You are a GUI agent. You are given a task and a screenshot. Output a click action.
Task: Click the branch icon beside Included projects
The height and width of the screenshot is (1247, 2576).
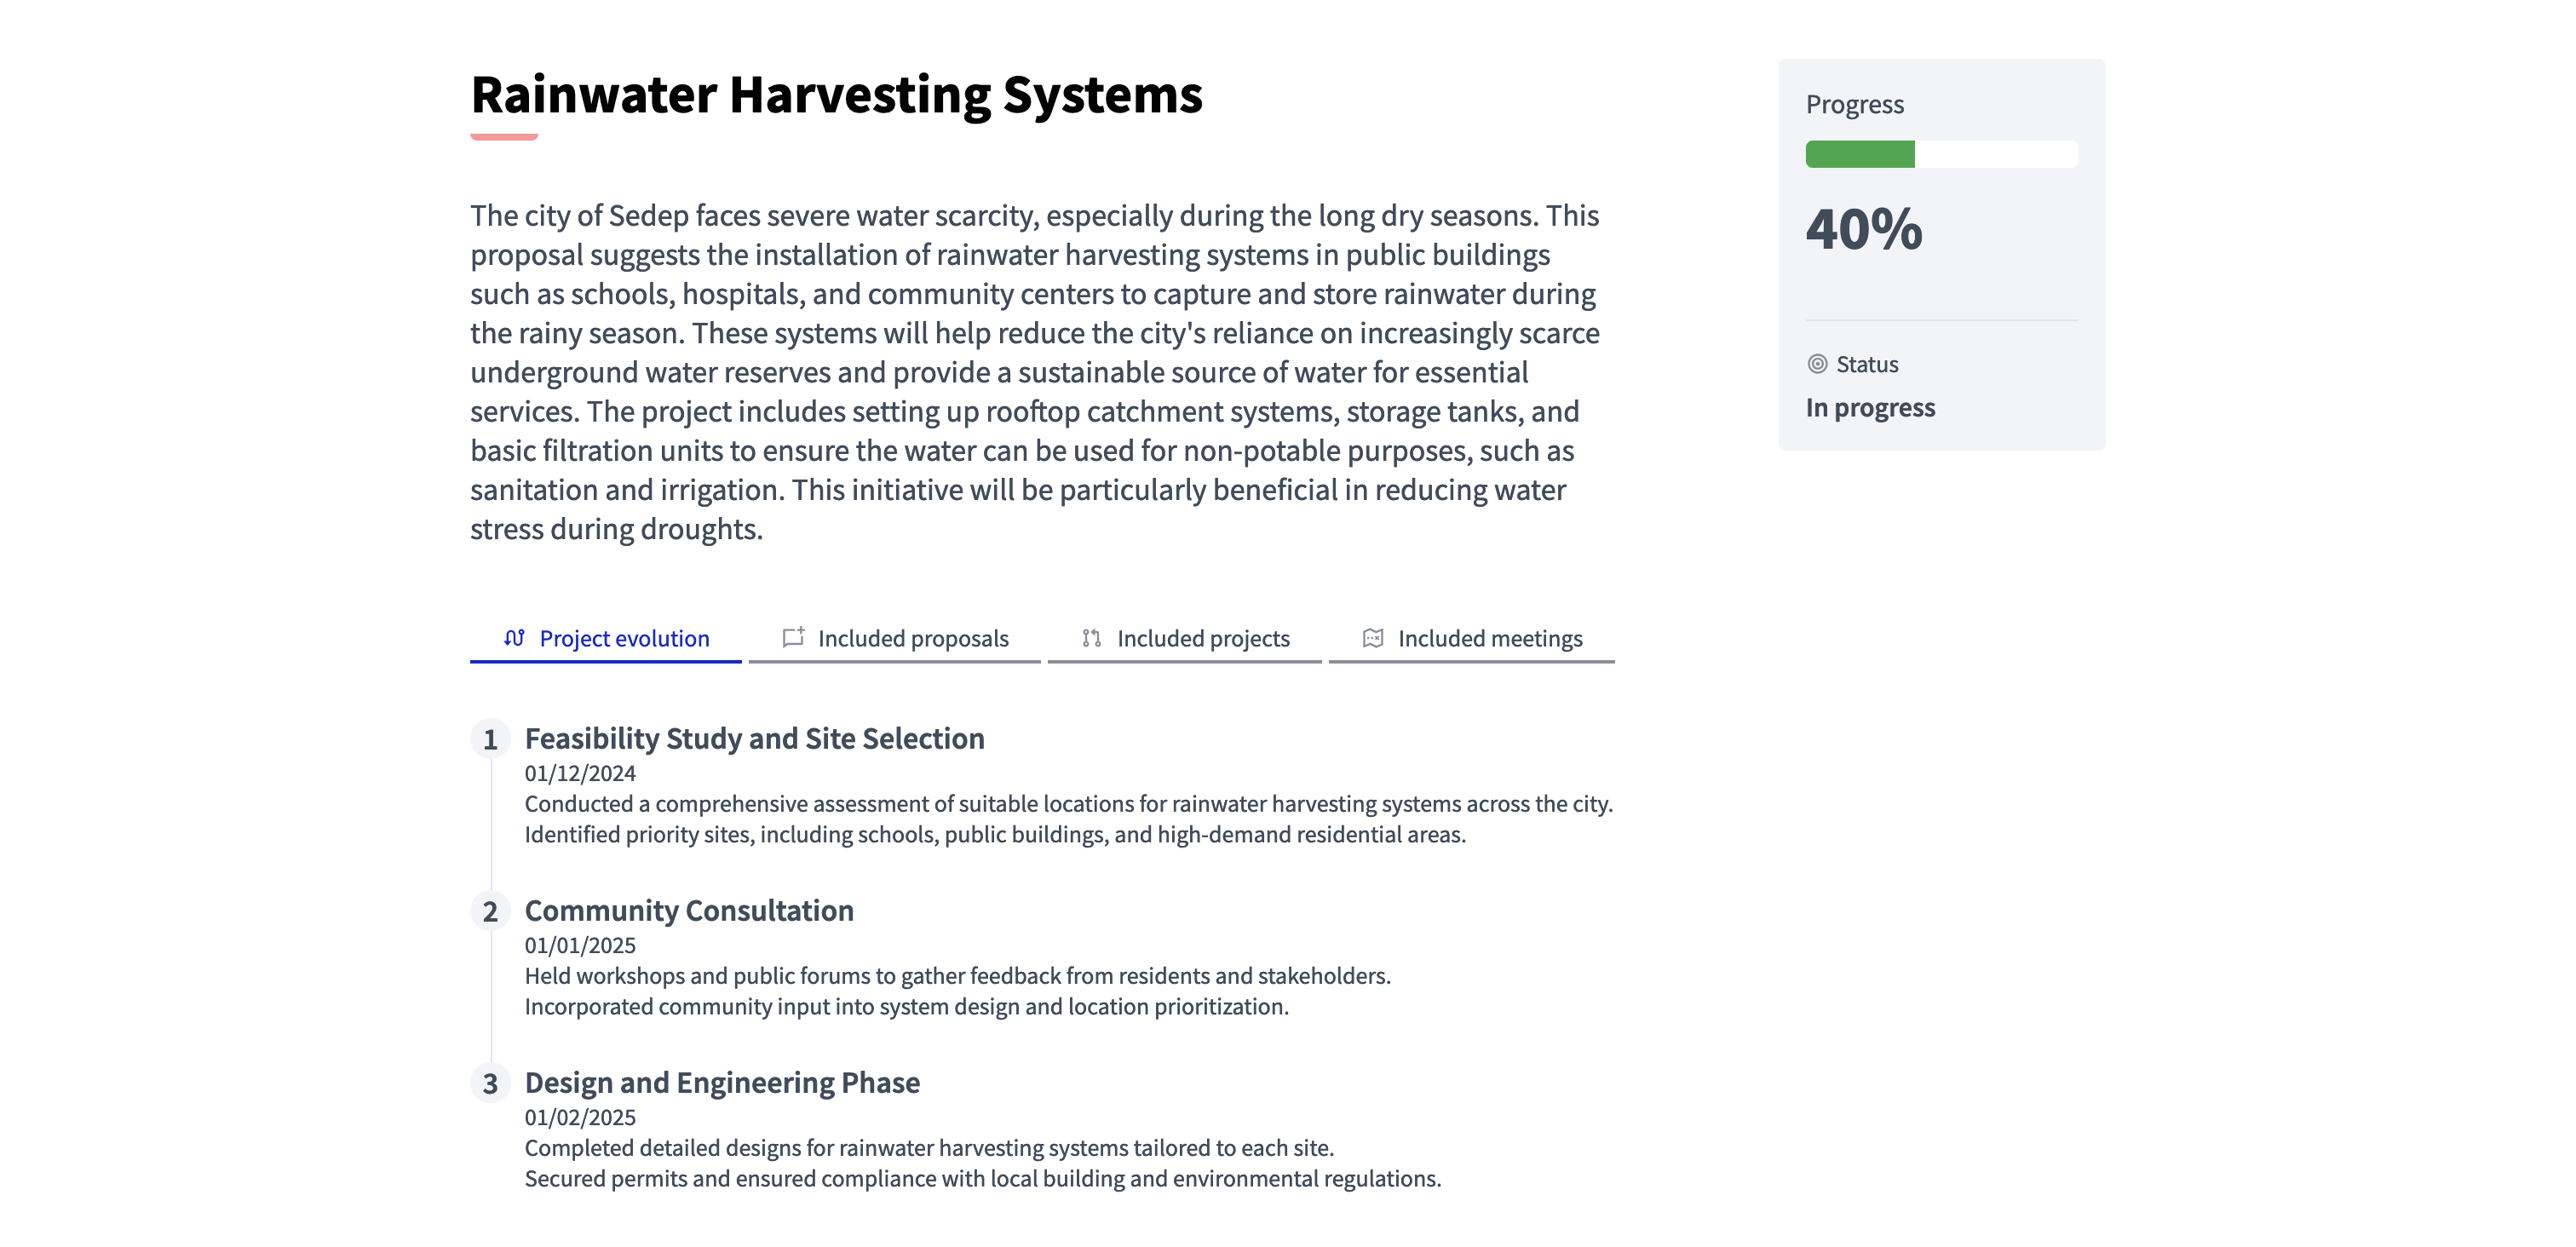pyautogui.click(x=1092, y=637)
